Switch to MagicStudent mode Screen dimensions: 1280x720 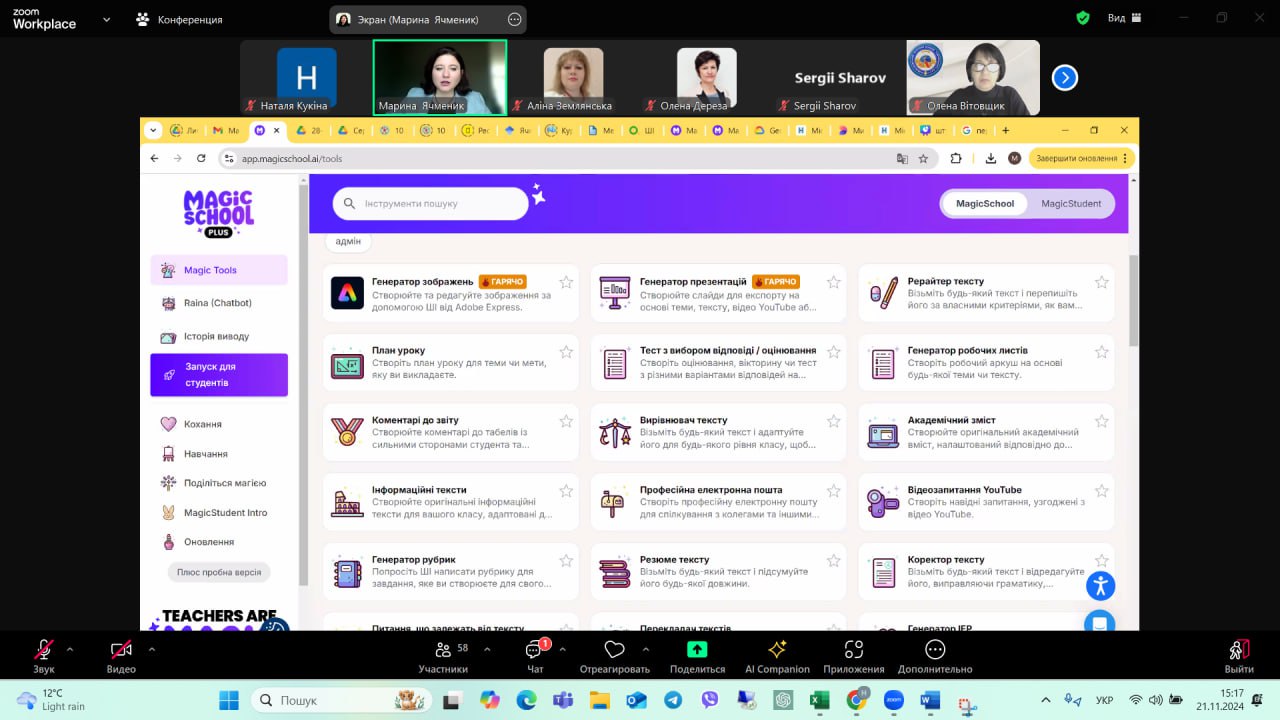pos(1071,203)
